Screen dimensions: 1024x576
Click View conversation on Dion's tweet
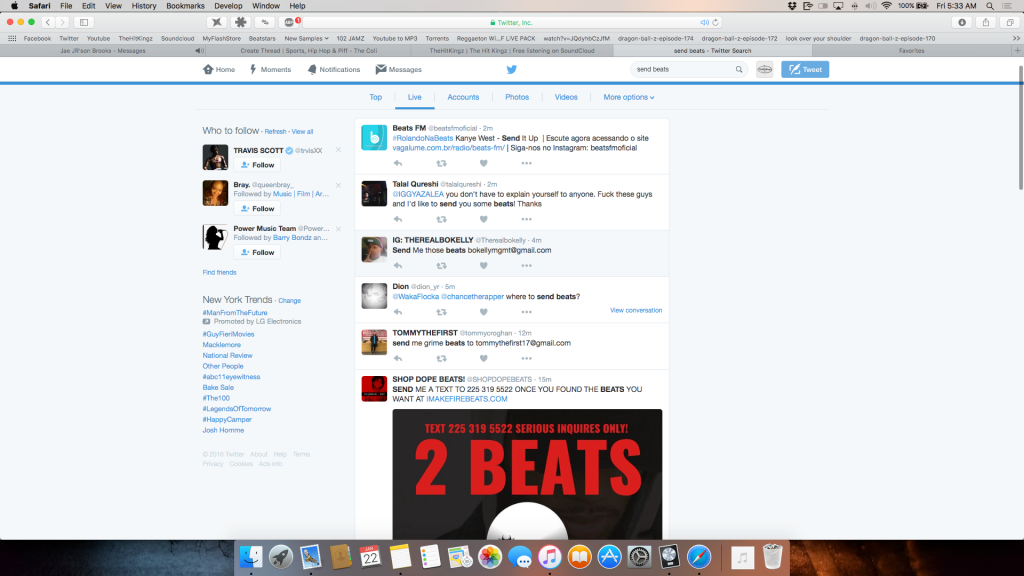pos(636,310)
